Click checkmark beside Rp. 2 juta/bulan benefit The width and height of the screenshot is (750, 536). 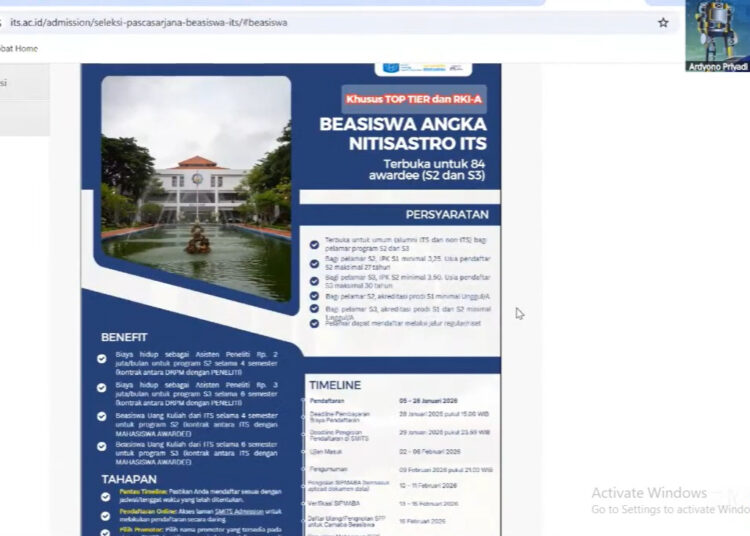point(101,359)
